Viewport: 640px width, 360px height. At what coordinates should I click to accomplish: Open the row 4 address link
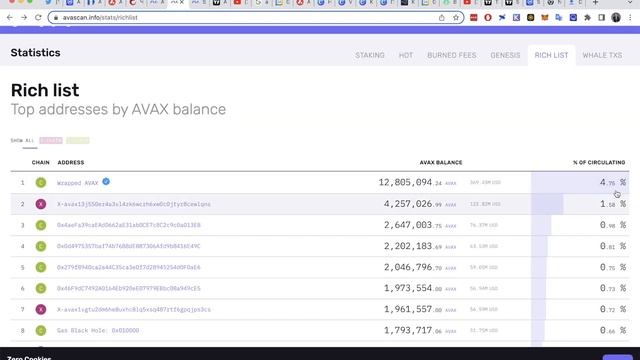click(129, 246)
